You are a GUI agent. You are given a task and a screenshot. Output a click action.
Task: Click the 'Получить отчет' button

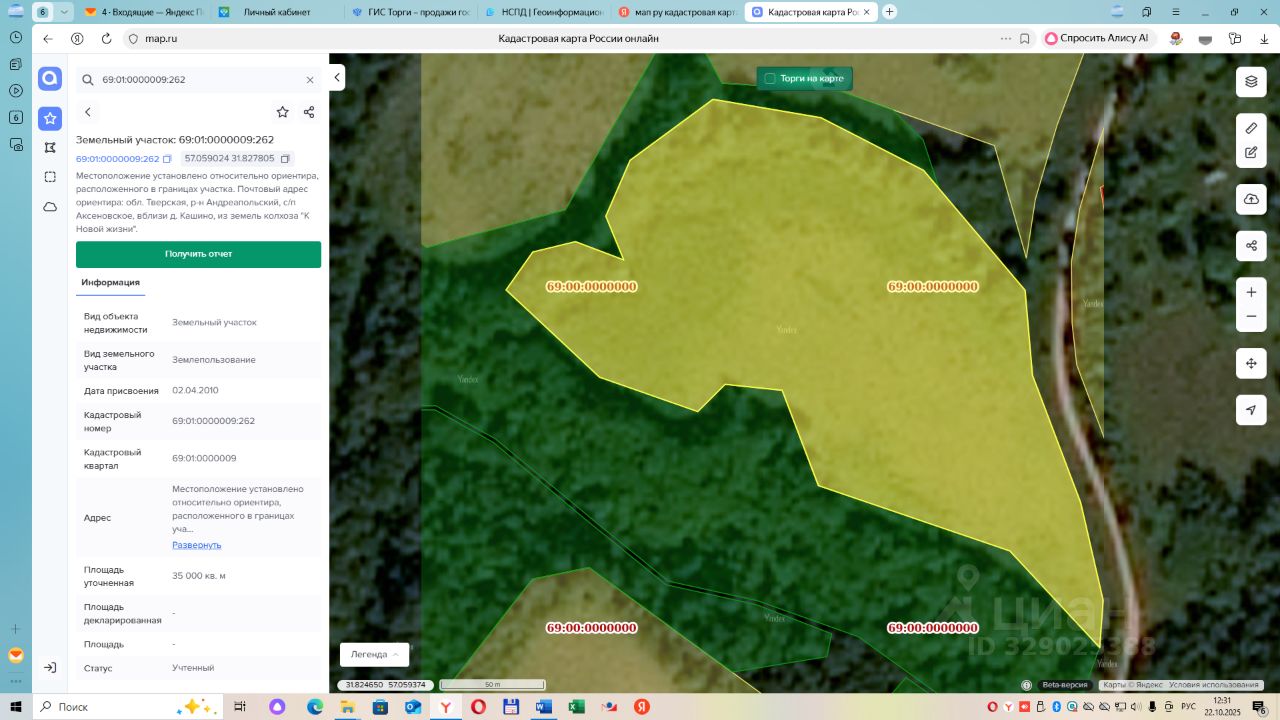click(198, 254)
